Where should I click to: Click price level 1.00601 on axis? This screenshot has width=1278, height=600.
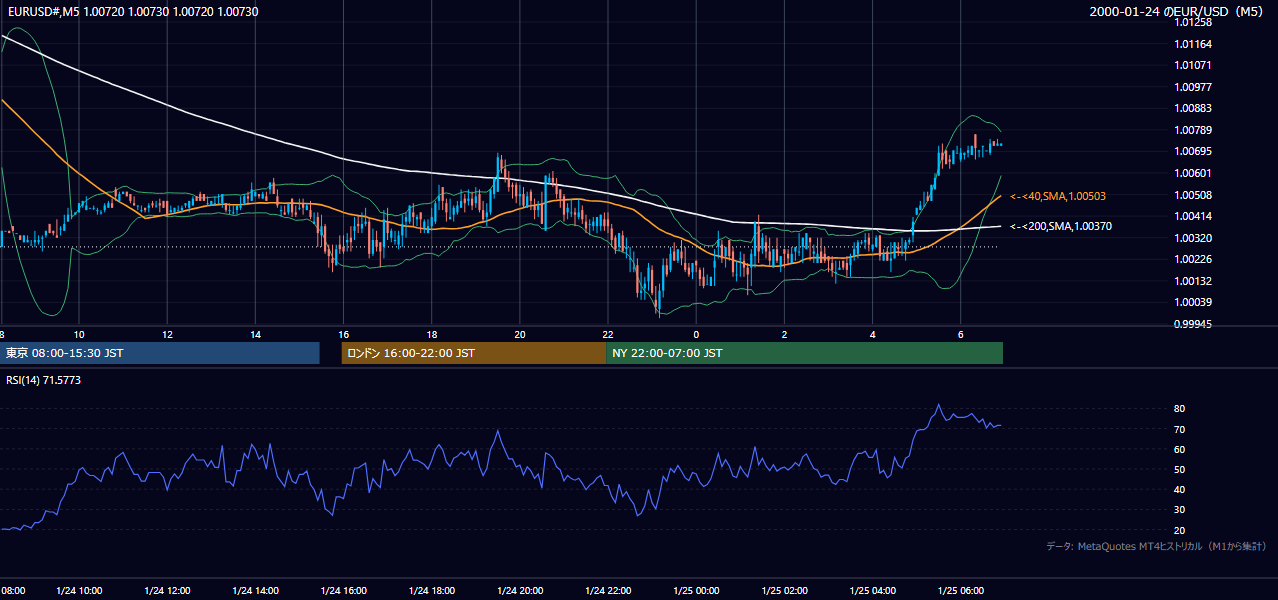tap(1193, 173)
